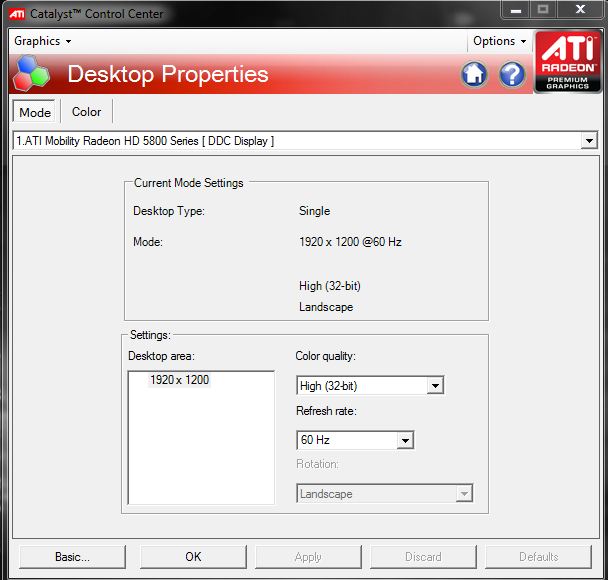Expand the Color quality dropdown
This screenshot has height=580, width=608.
click(x=435, y=386)
